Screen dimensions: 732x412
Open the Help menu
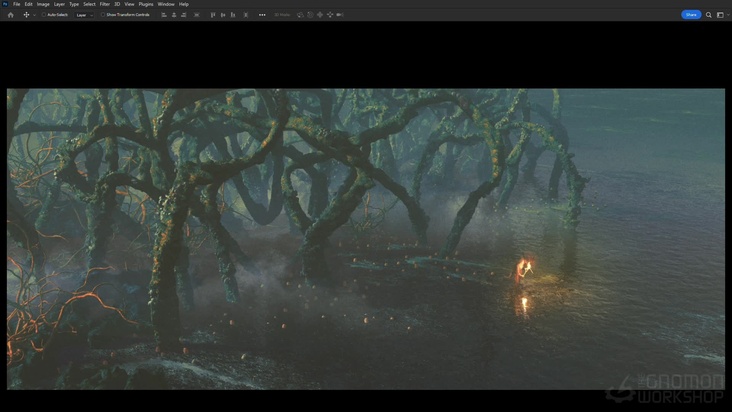tap(184, 4)
